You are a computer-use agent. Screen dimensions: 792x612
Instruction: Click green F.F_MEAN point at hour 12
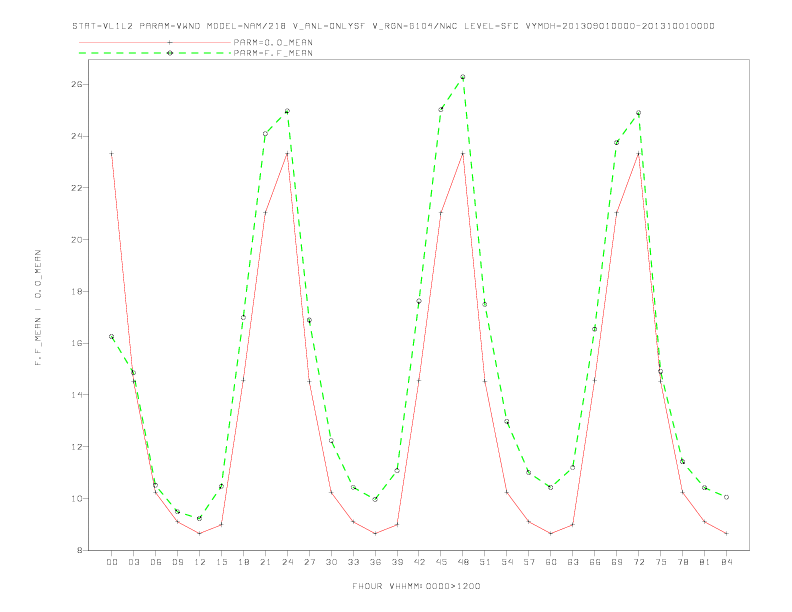pos(200,518)
